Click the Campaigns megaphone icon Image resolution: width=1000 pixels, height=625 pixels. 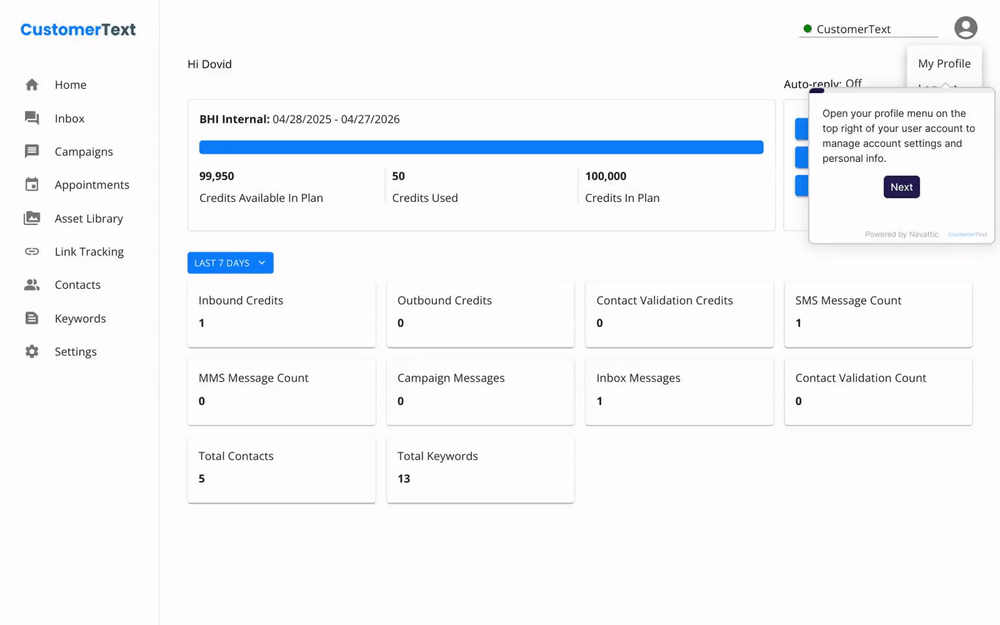[33, 151]
